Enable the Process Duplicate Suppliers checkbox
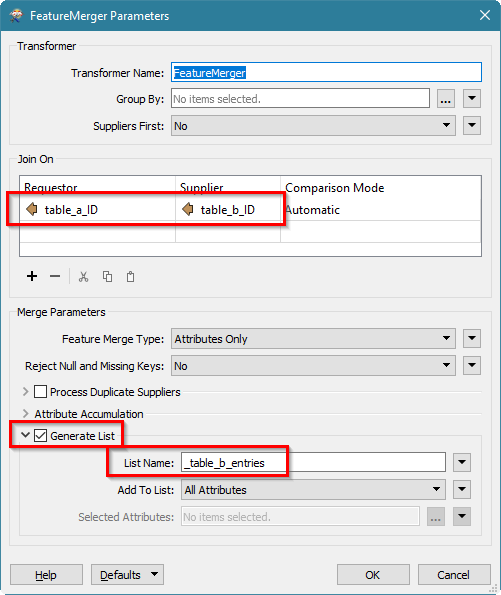Screen dimensions: 501x595 pyautogui.click(x=41, y=392)
